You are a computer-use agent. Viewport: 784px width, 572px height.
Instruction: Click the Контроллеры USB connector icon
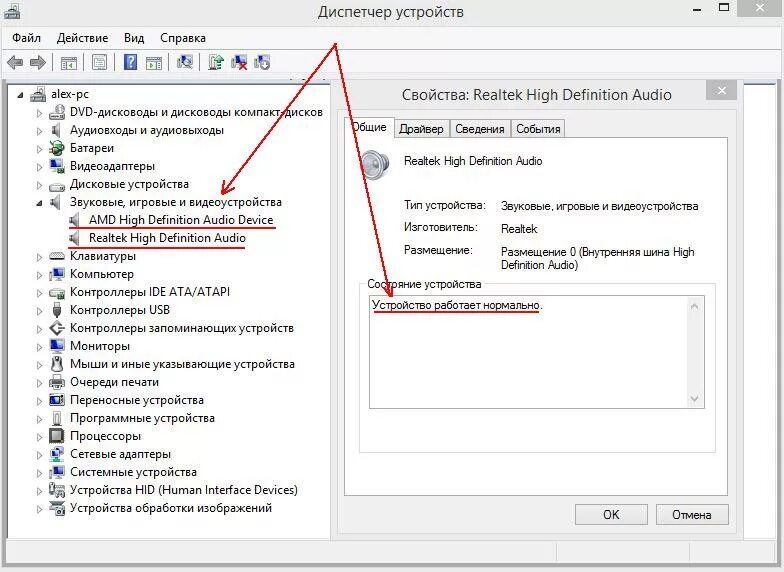pos(57,310)
